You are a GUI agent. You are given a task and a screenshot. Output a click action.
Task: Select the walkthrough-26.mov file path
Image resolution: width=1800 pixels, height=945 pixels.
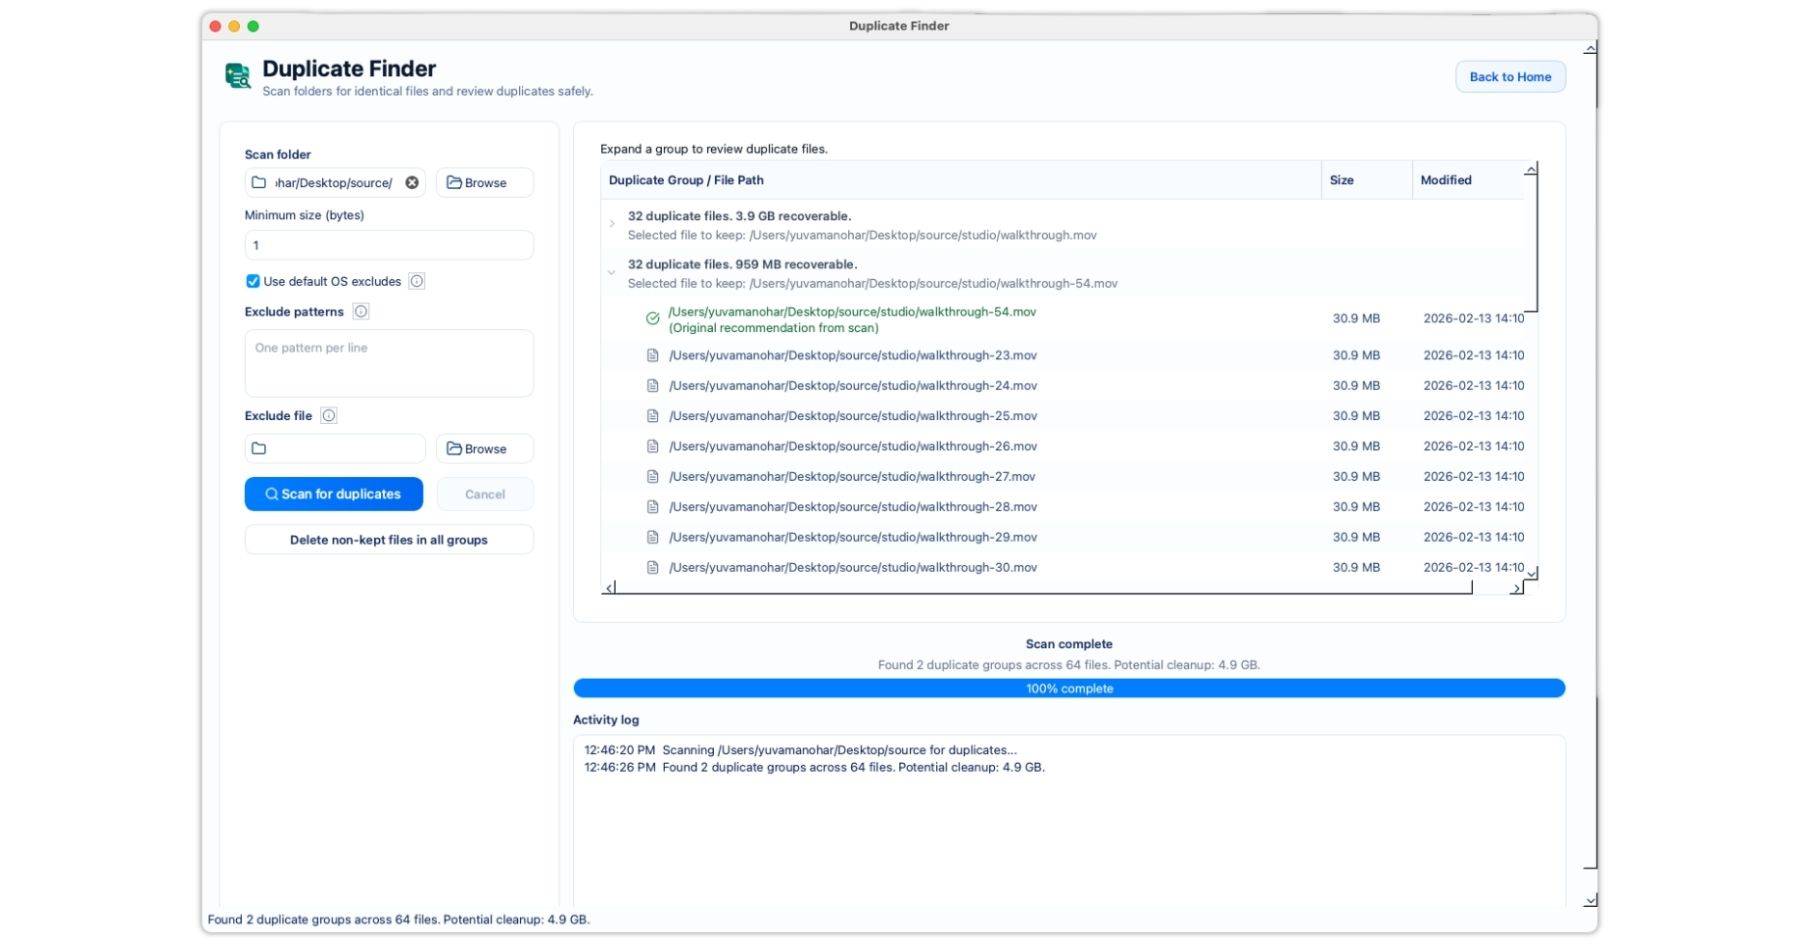(x=853, y=446)
